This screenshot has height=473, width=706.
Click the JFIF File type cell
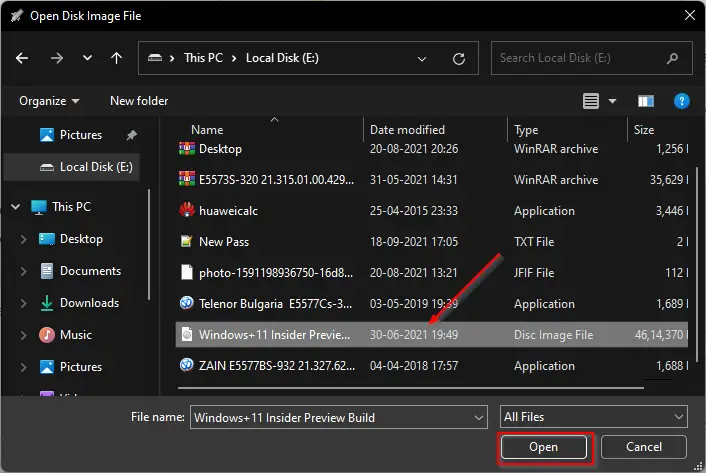coord(534,273)
